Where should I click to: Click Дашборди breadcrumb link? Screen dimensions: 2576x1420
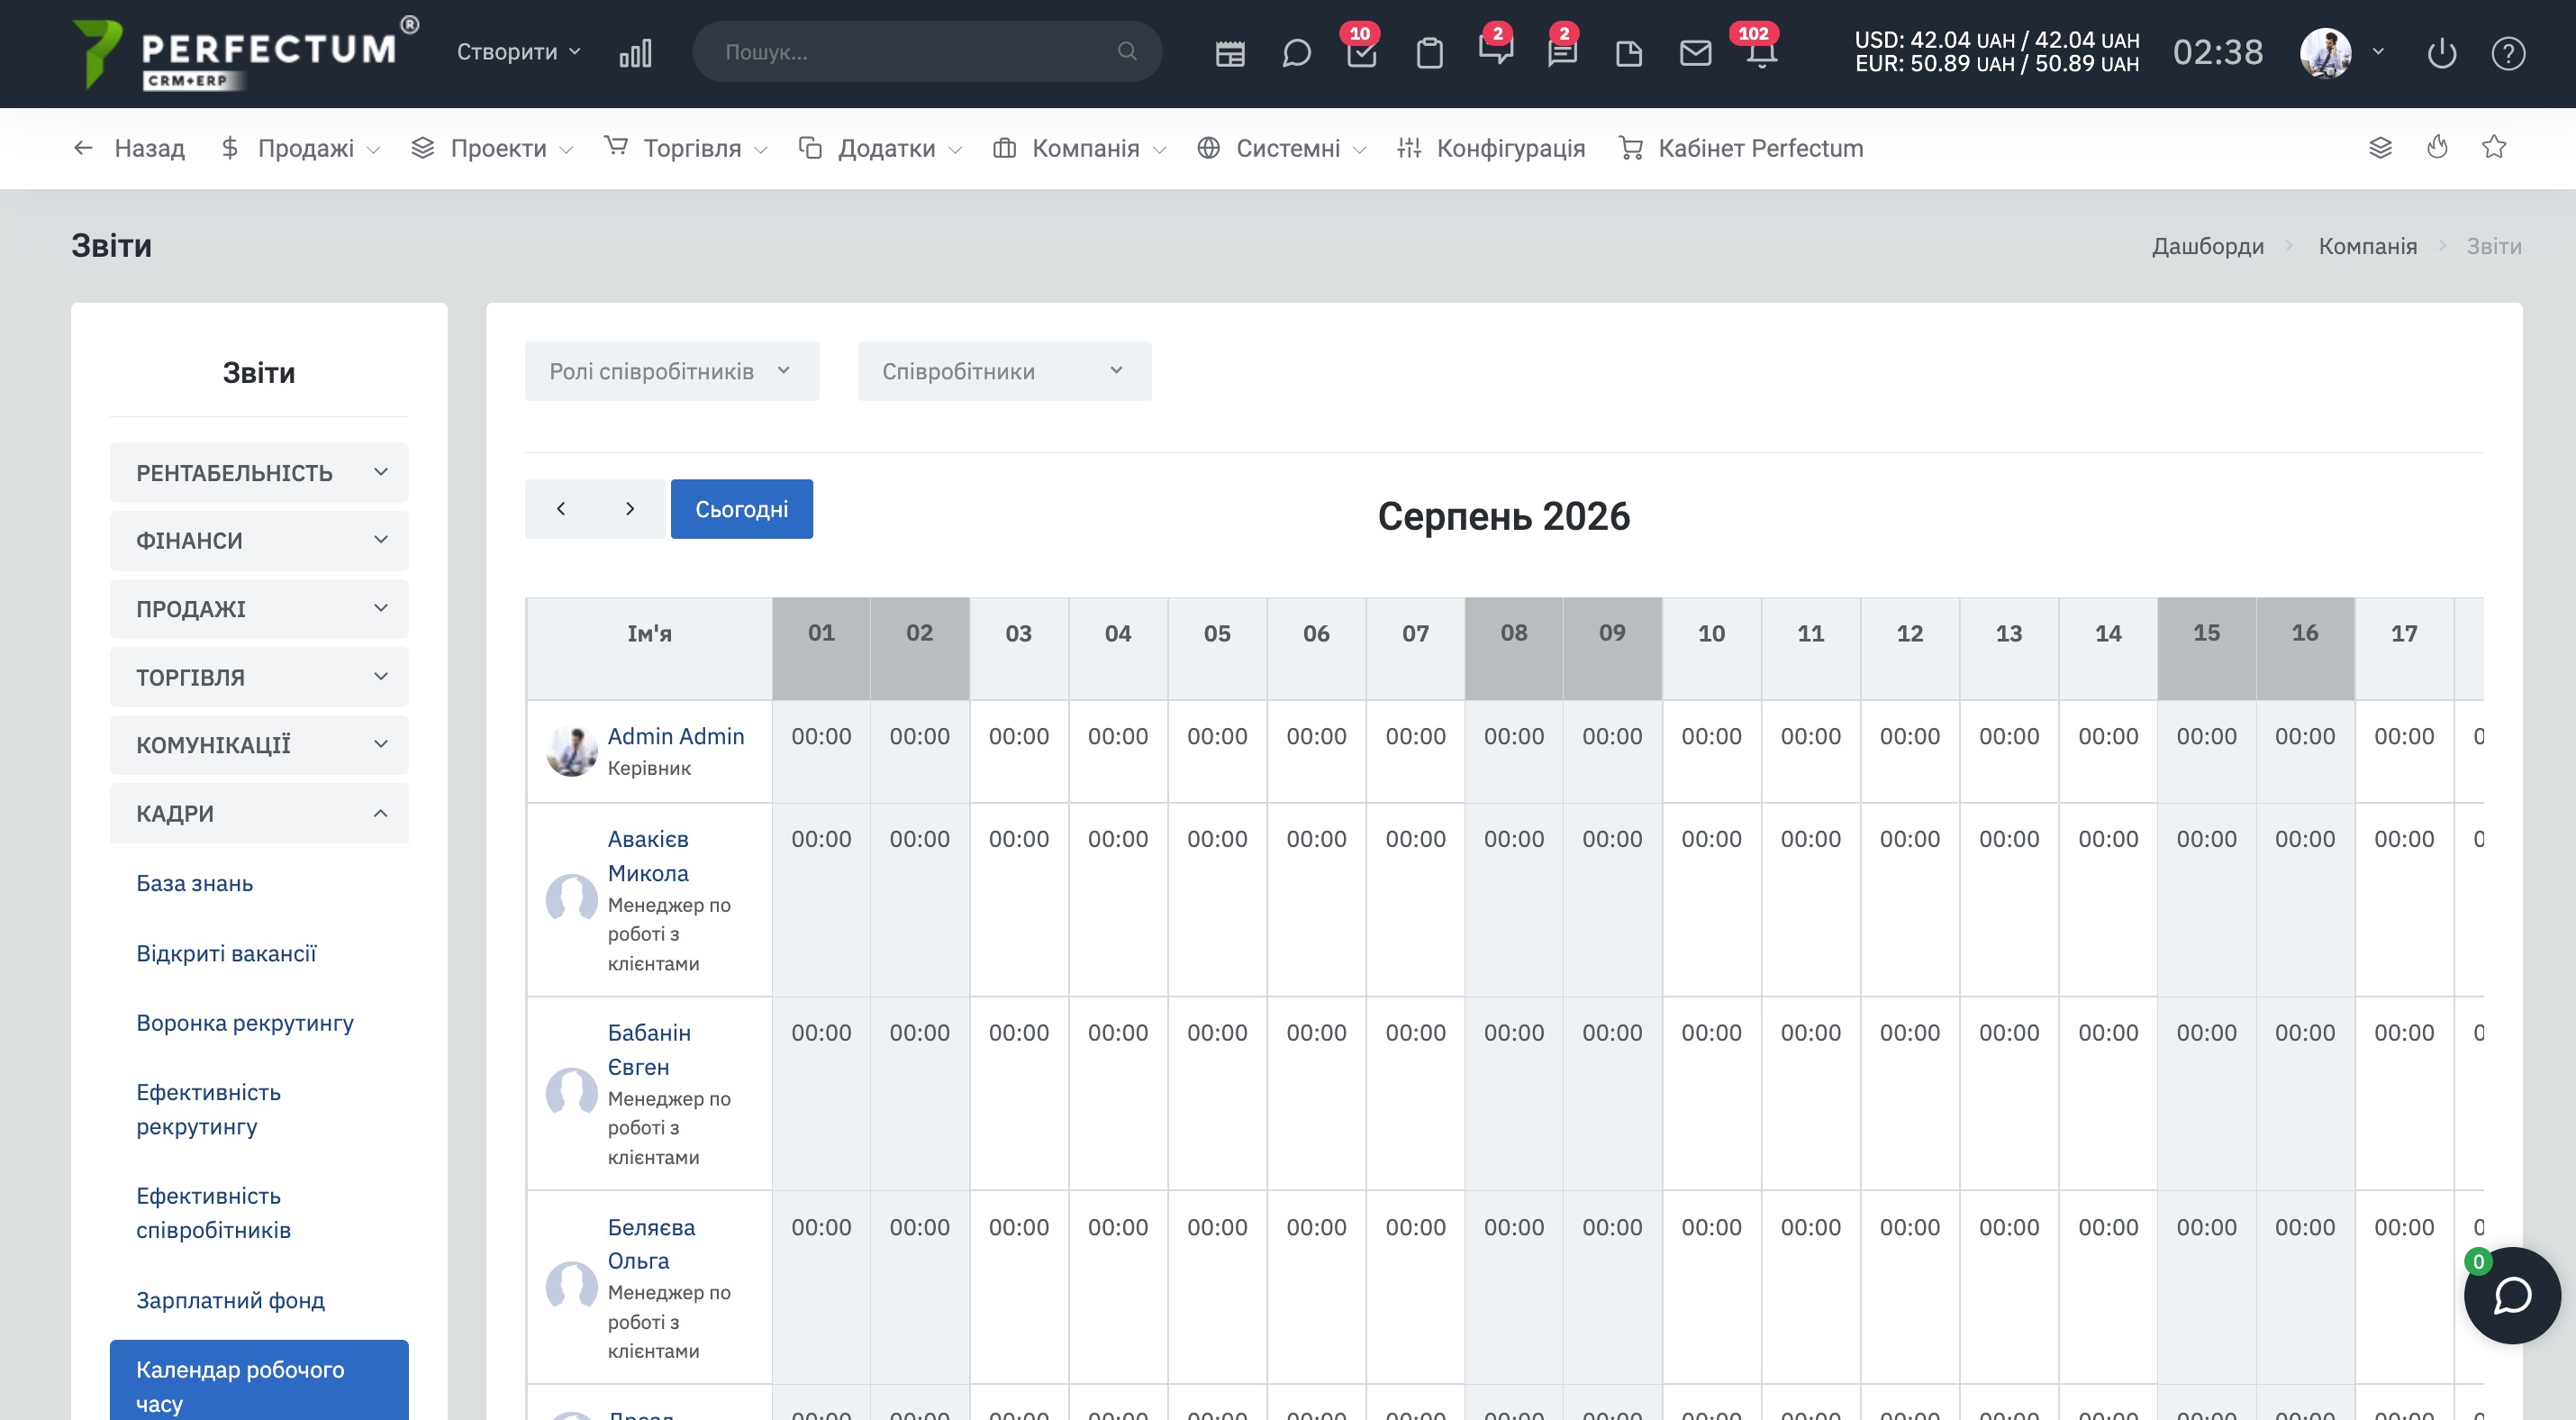point(2208,246)
